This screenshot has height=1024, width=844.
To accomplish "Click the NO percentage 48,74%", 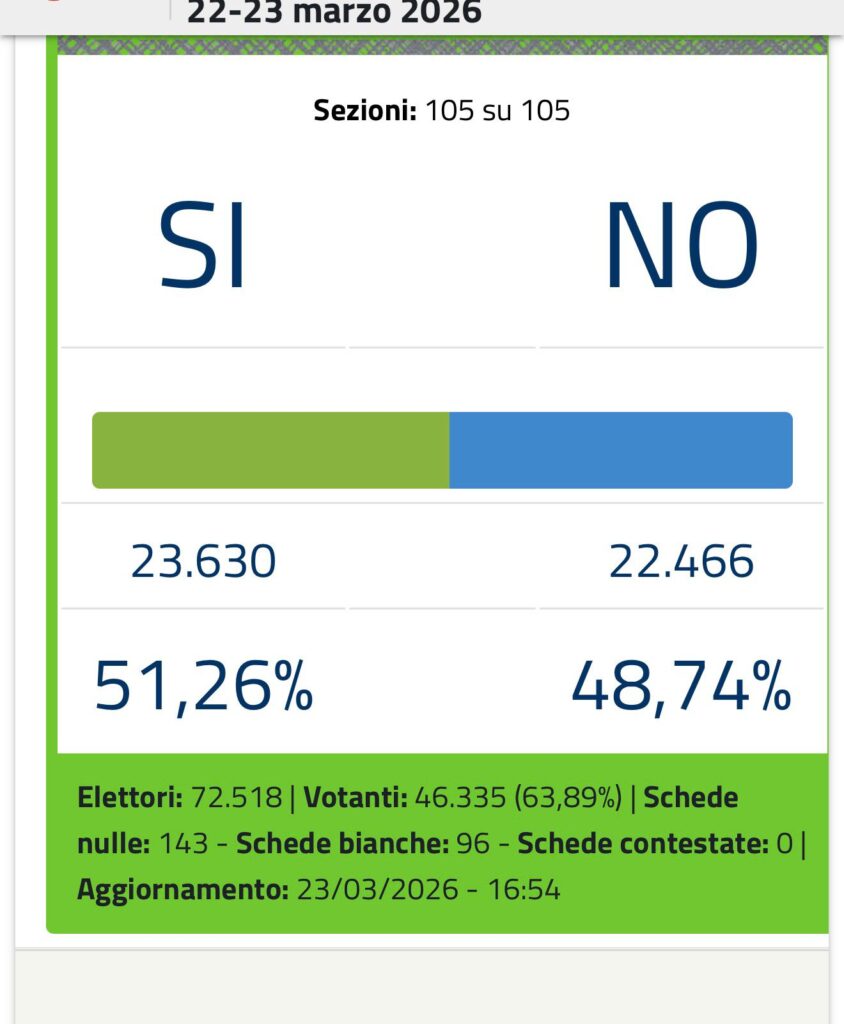I will click(681, 686).
